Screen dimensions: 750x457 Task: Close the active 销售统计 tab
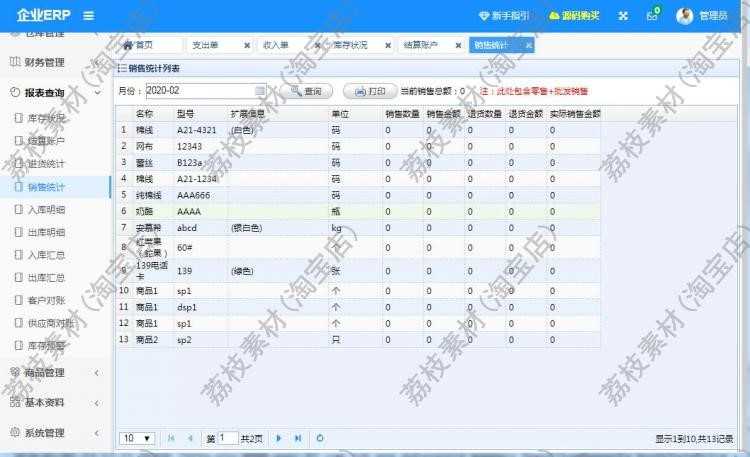pyautogui.click(x=529, y=45)
